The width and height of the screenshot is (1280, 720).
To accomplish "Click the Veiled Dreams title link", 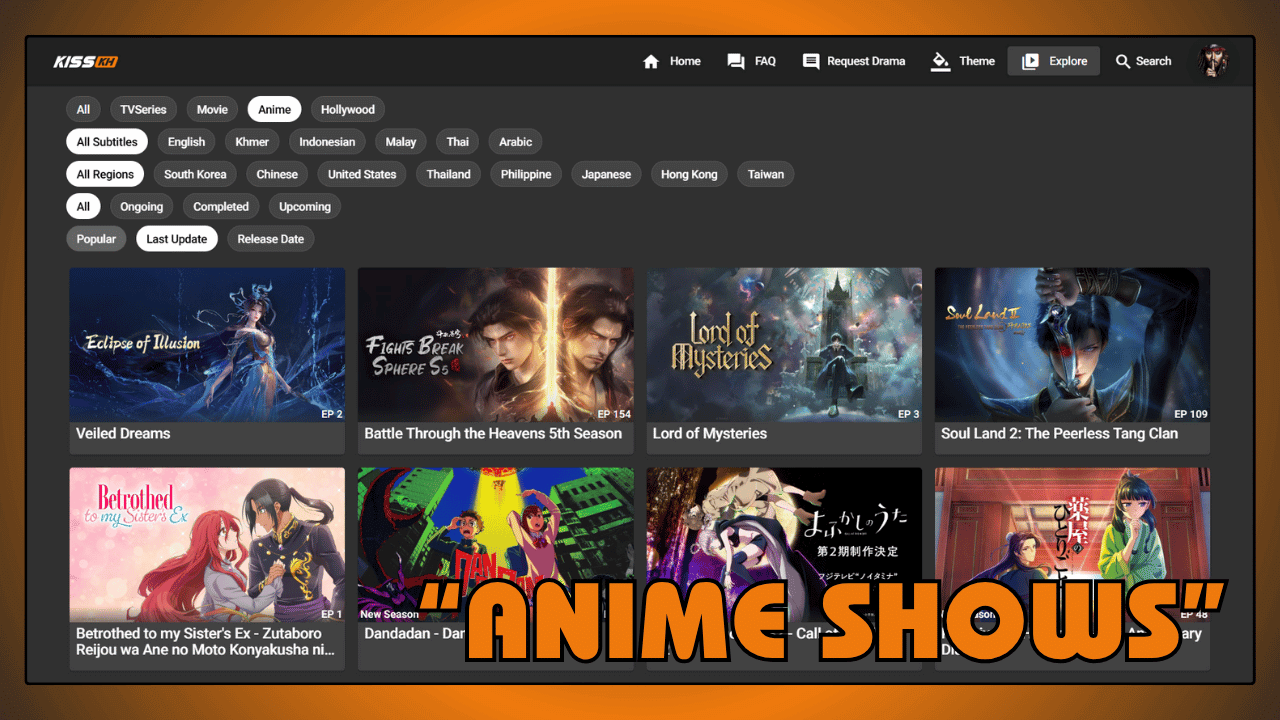I will click(x=122, y=433).
